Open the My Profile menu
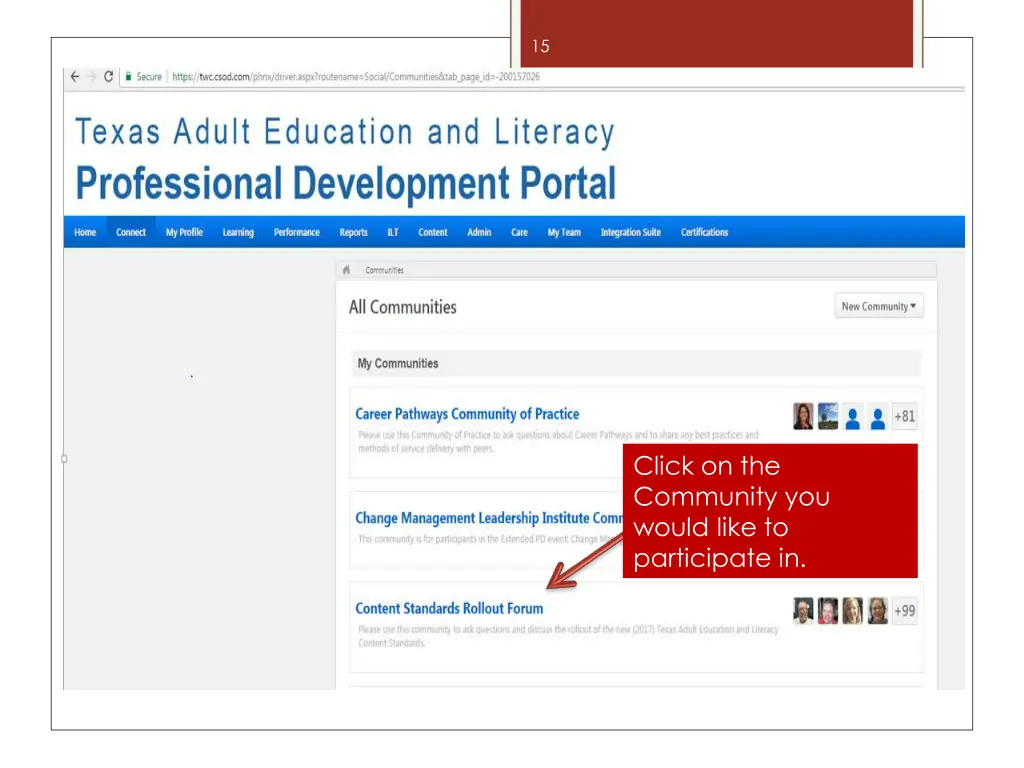The width and height of the screenshot is (1024, 768). pos(184,232)
